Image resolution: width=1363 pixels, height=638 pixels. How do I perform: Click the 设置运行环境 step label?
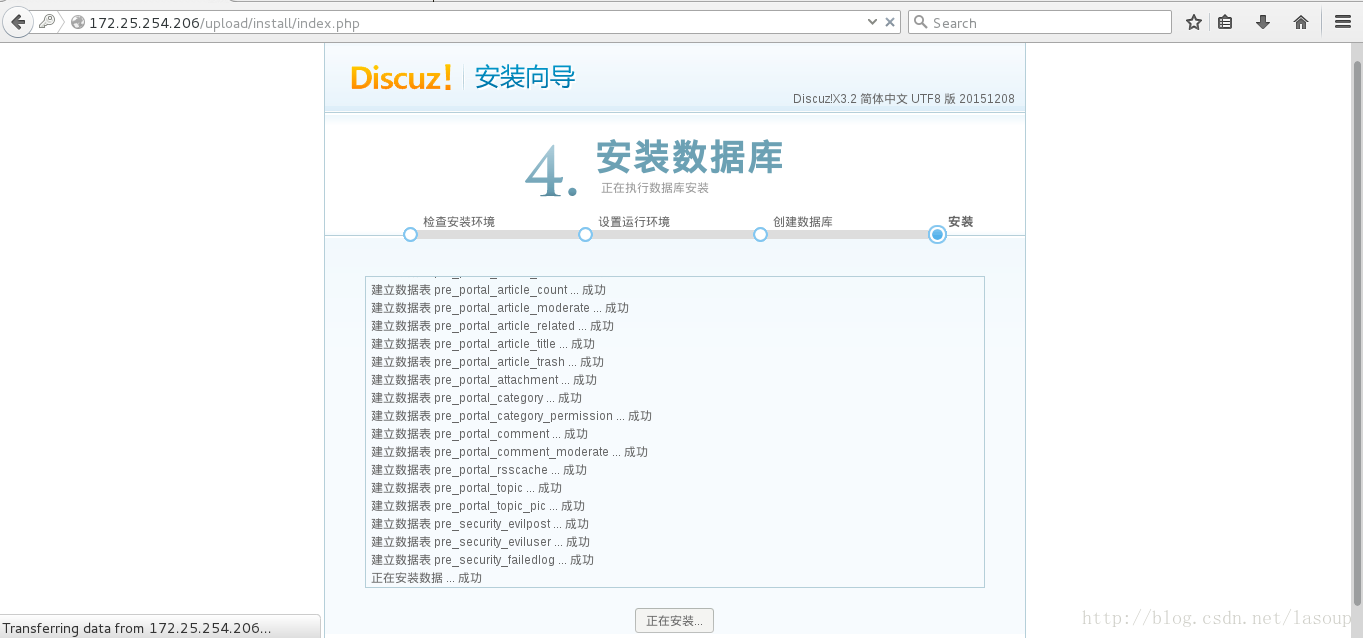634,222
